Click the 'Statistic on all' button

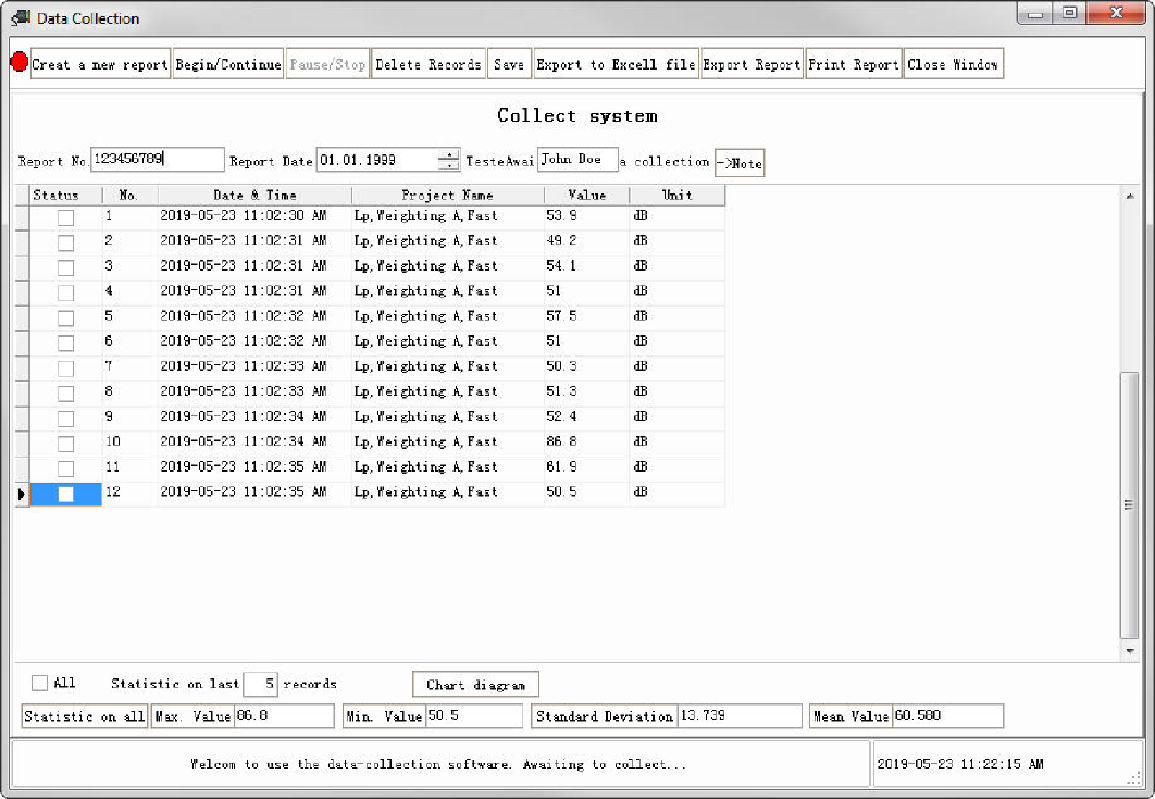tap(84, 715)
